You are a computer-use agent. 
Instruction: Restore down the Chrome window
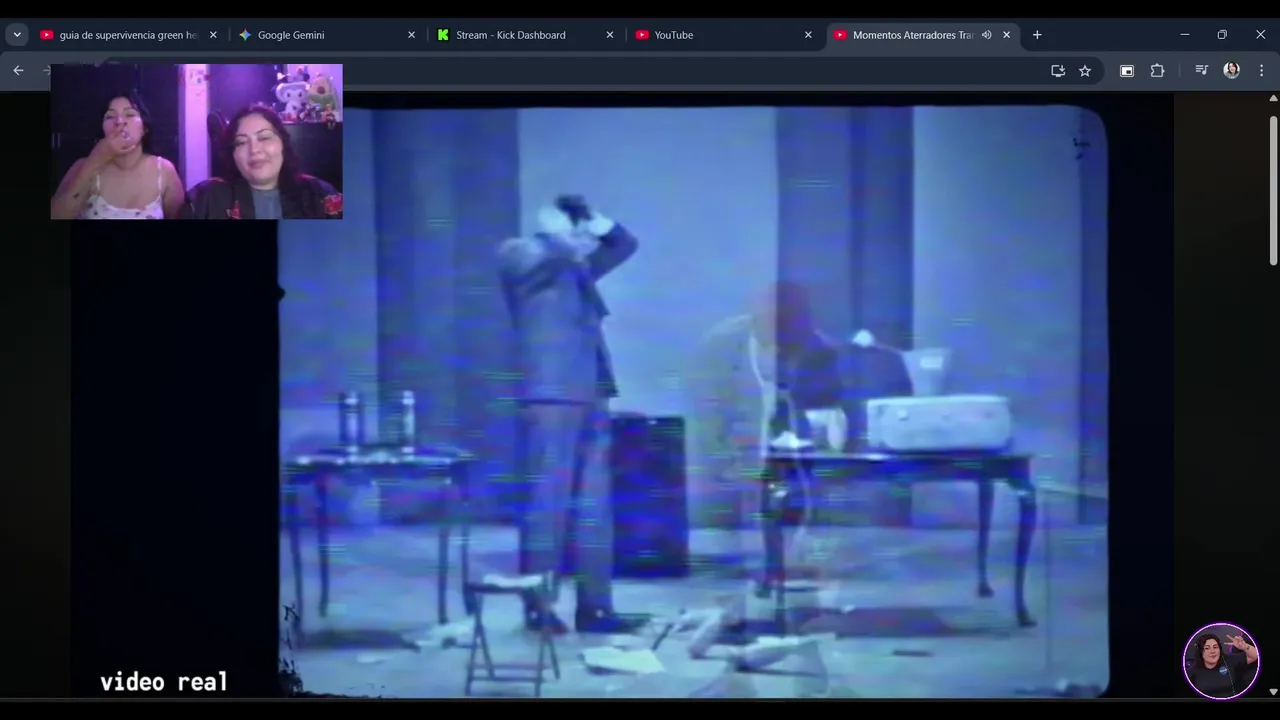1222,35
